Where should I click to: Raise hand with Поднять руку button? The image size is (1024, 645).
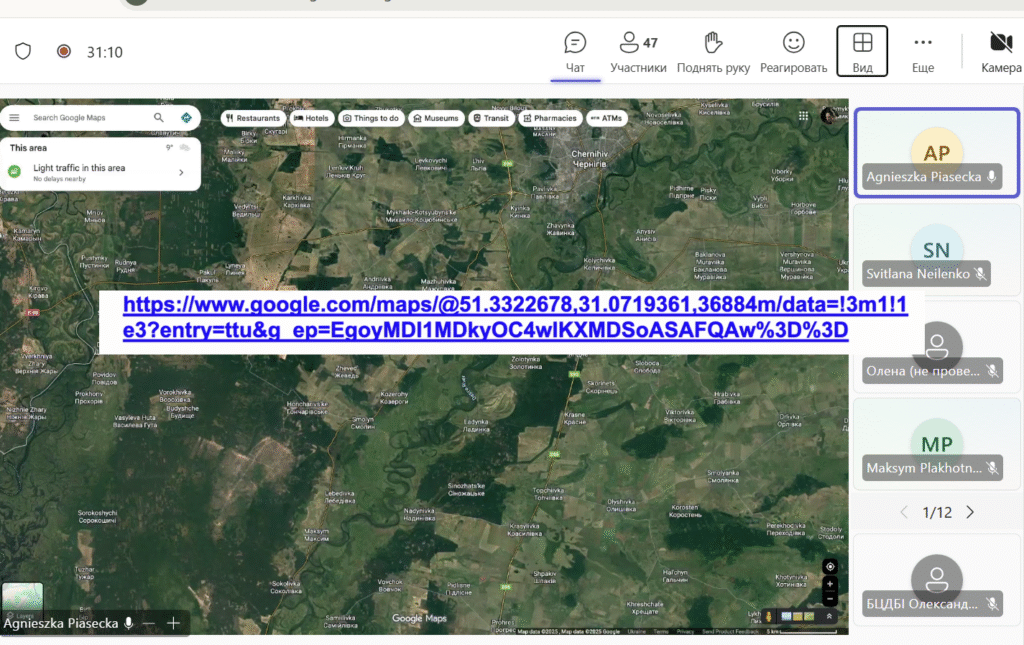click(x=713, y=52)
